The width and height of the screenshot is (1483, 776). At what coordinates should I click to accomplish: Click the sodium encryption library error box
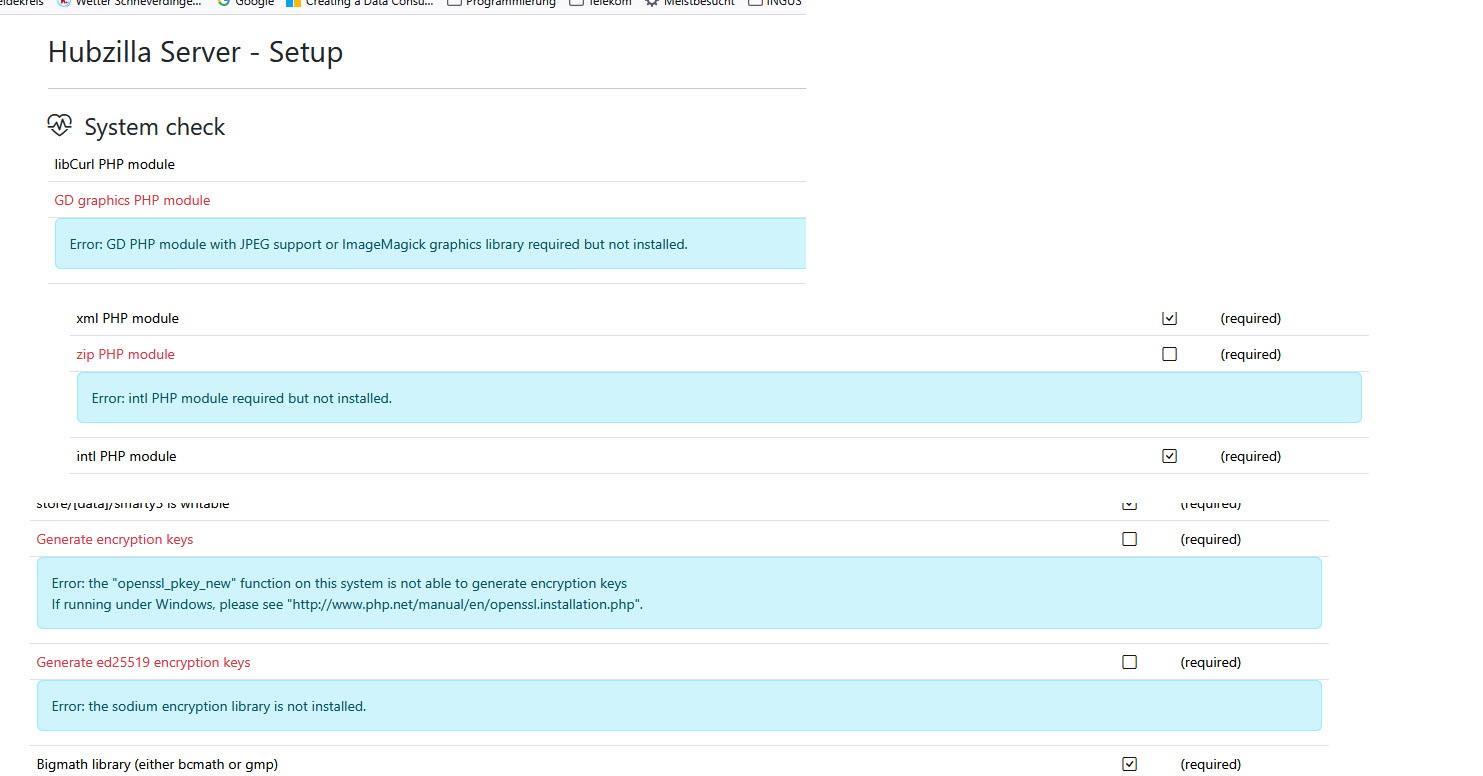[x=679, y=706]
